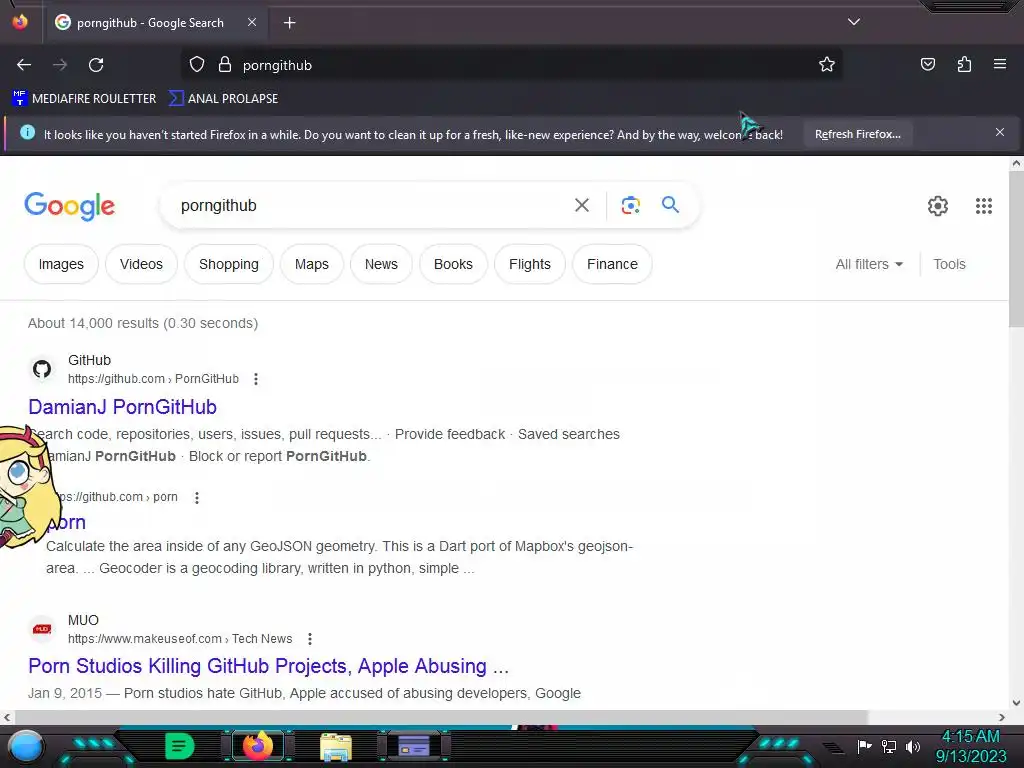Switch to Maps results
This screenshot has width=1024, height=768.
[x=312, y=264]
